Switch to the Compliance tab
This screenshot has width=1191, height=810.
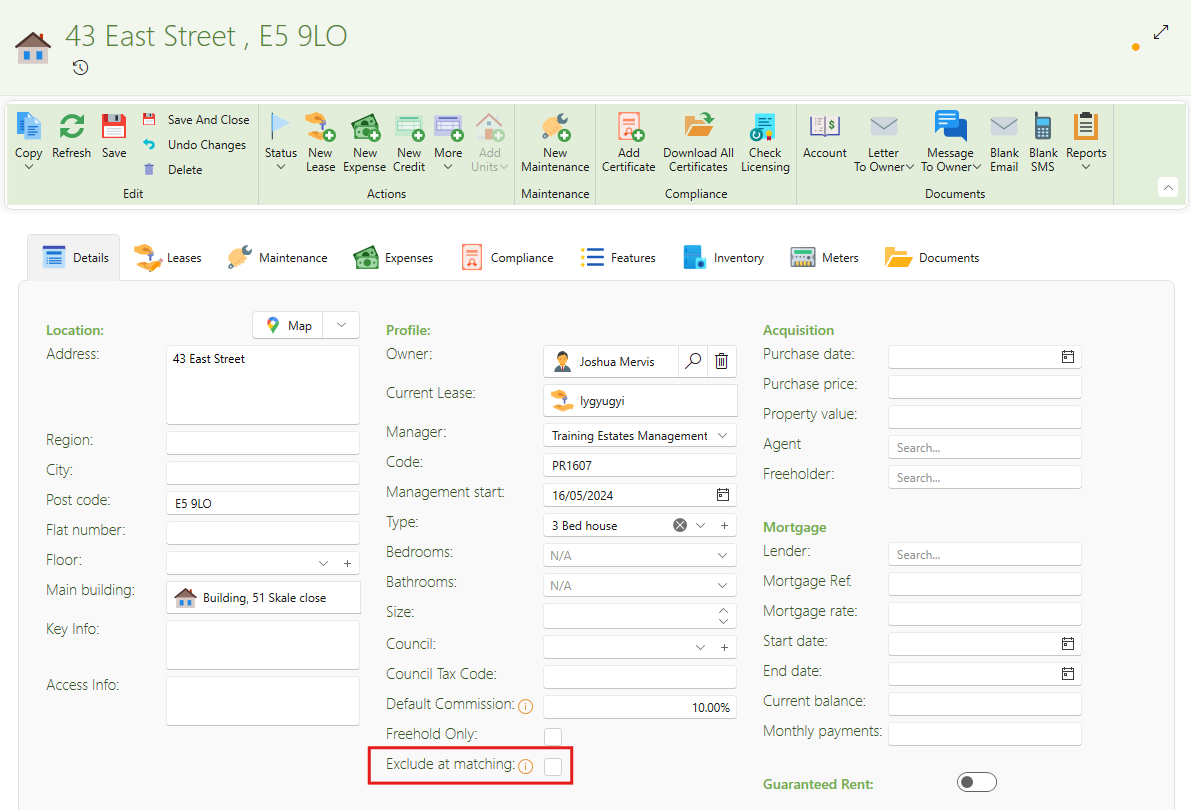click(507, 258)
